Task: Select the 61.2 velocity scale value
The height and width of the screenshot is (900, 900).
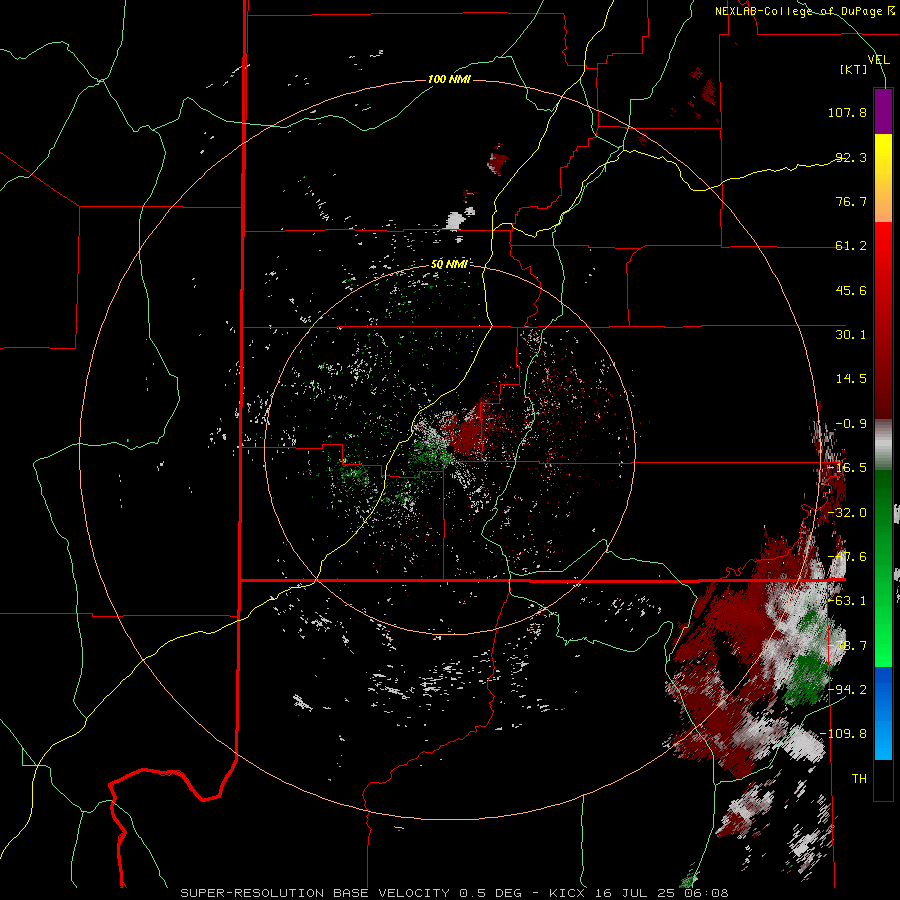Action: point(851,246)
